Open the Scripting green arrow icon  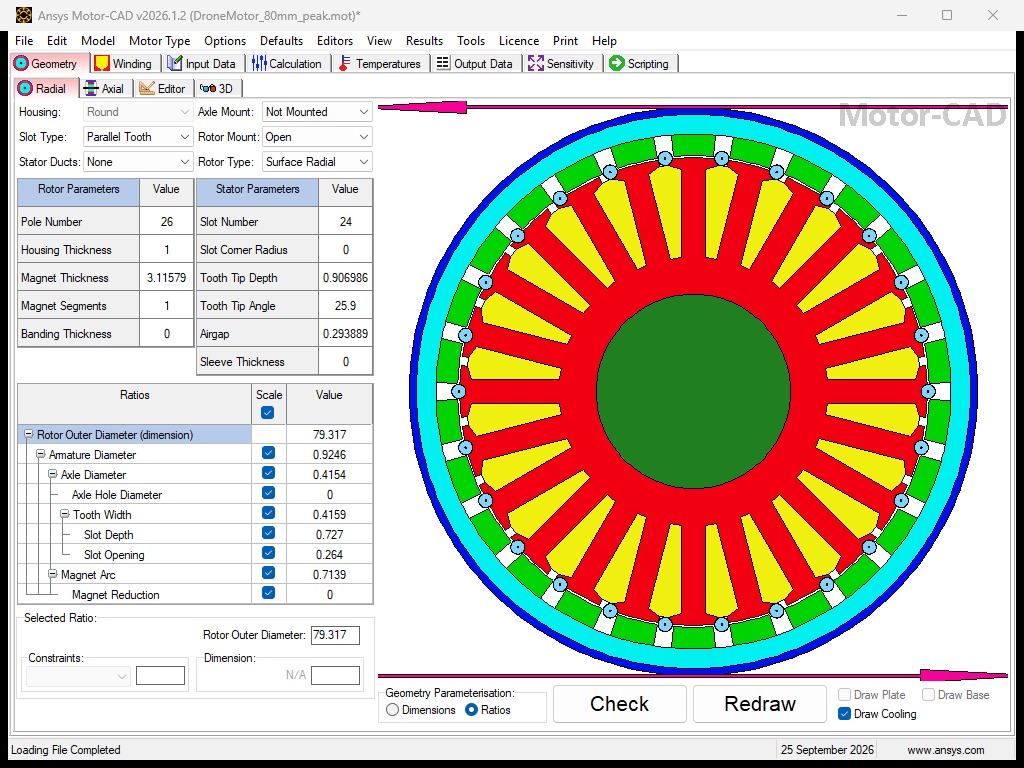[x=616, y=63]
